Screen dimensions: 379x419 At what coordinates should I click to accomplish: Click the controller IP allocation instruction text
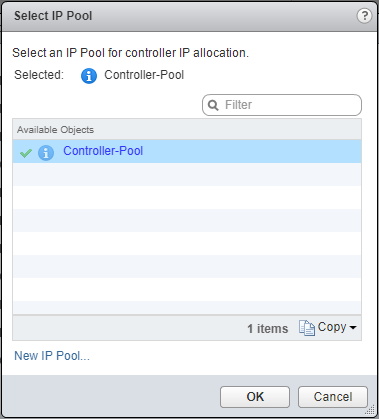coord(130,53)
